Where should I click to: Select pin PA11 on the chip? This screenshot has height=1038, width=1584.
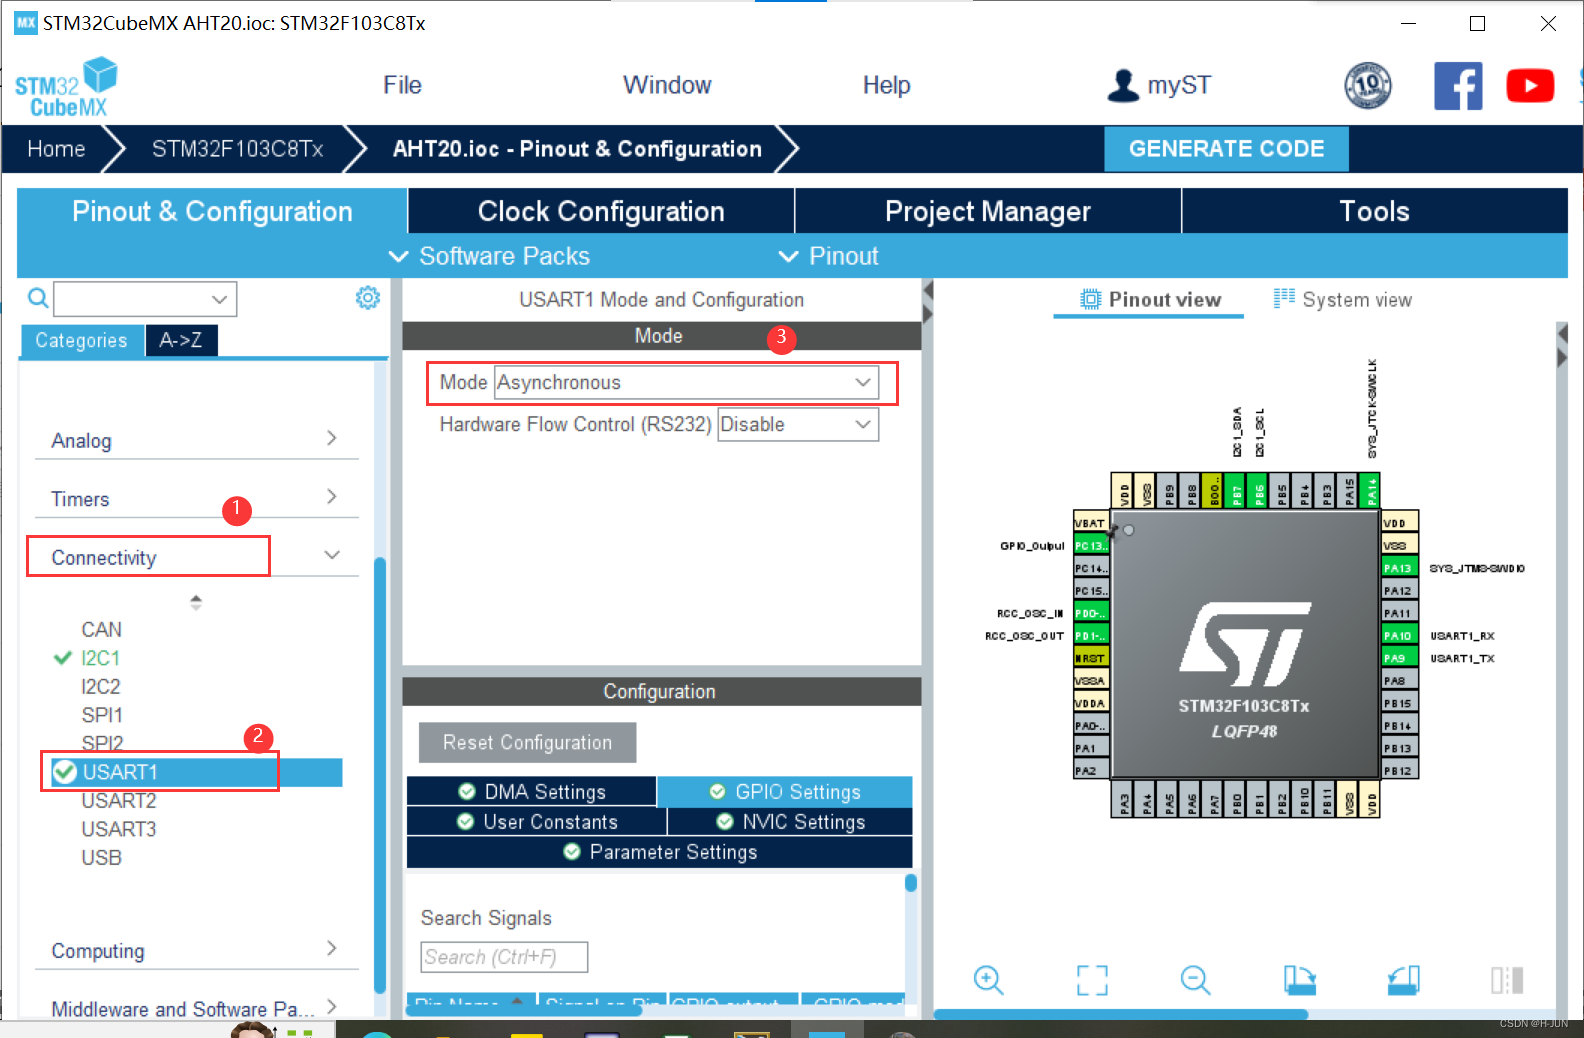point(1398,613)
